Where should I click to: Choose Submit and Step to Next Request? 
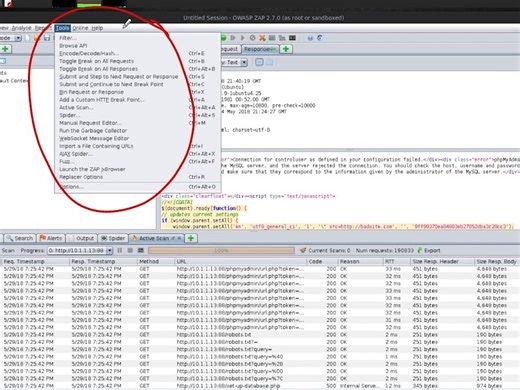(x=137, y=76)
